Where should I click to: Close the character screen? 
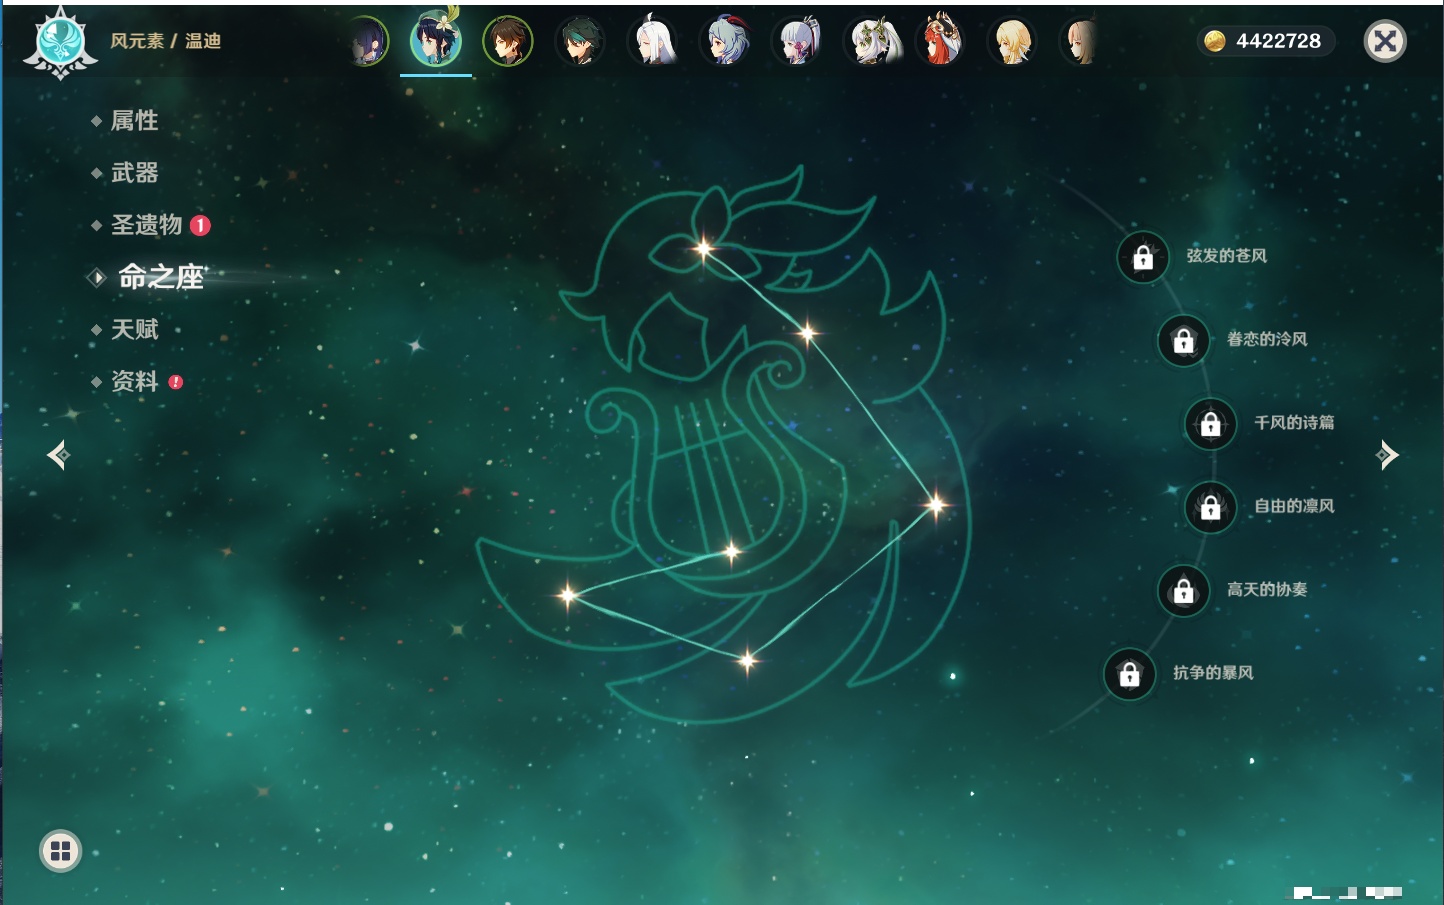pyautogui.click(x=1385, y=41)
